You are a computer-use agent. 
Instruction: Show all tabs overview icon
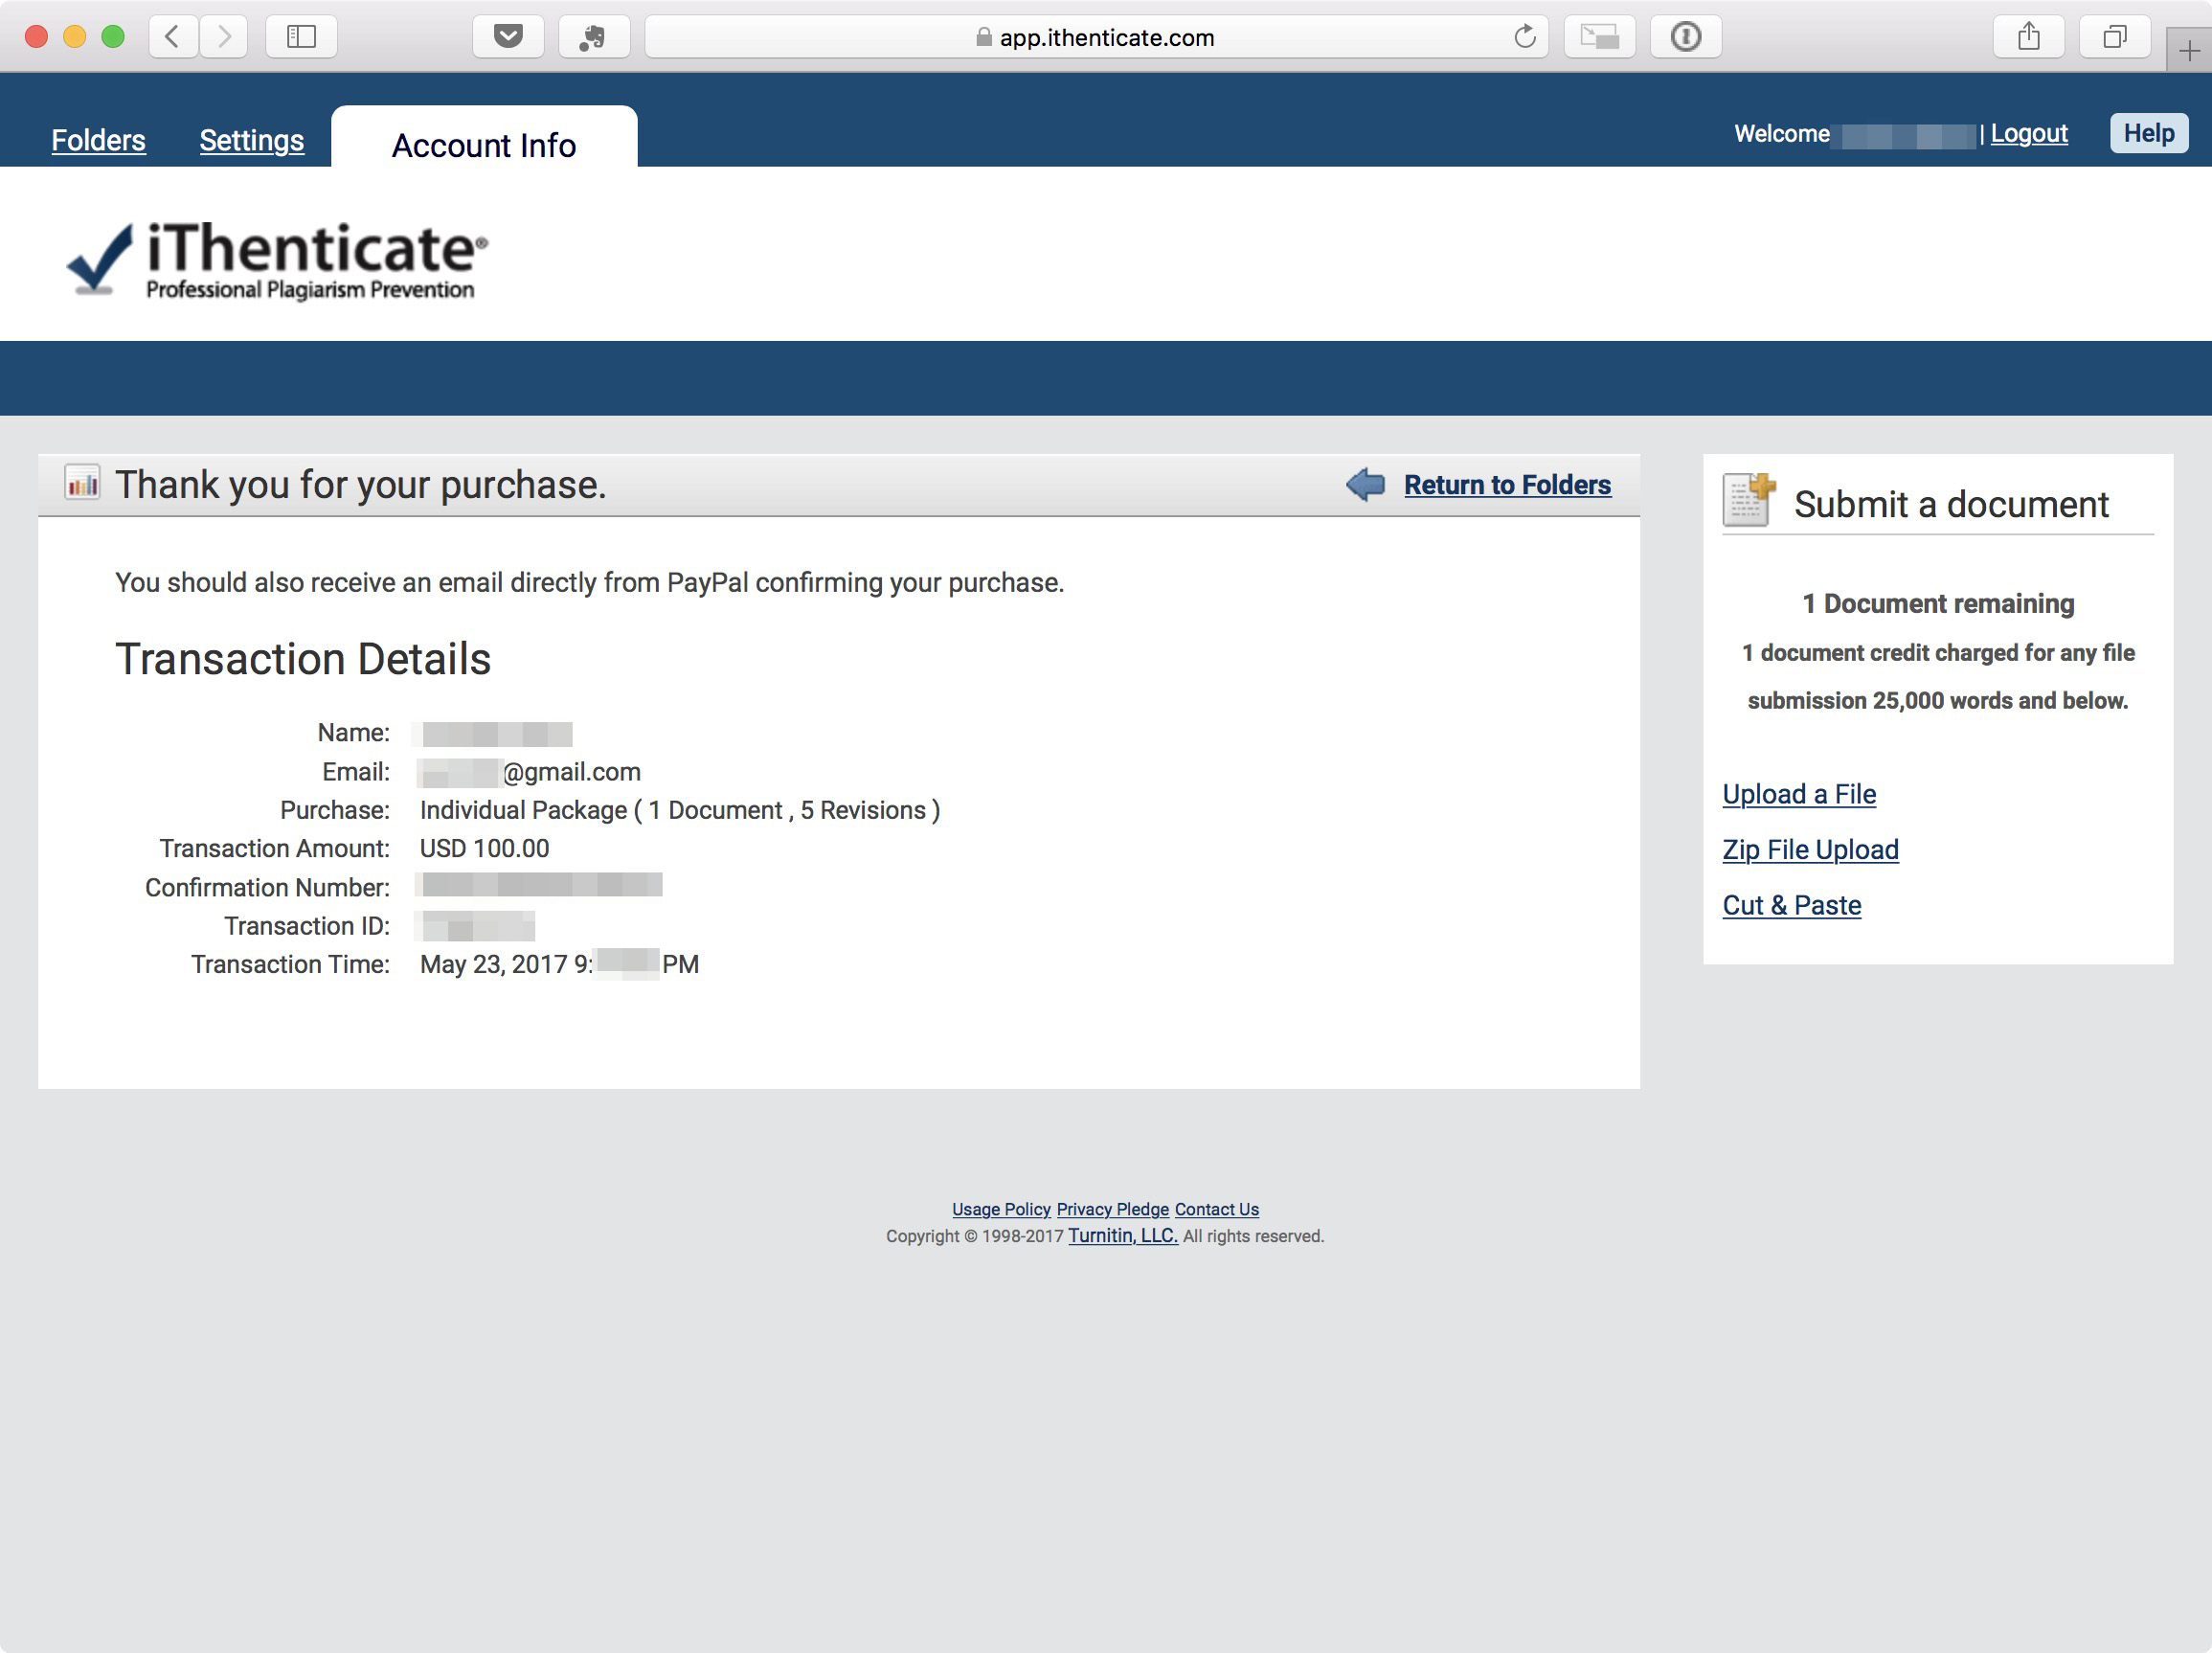pyautogui.click(x=2114, y=37)
